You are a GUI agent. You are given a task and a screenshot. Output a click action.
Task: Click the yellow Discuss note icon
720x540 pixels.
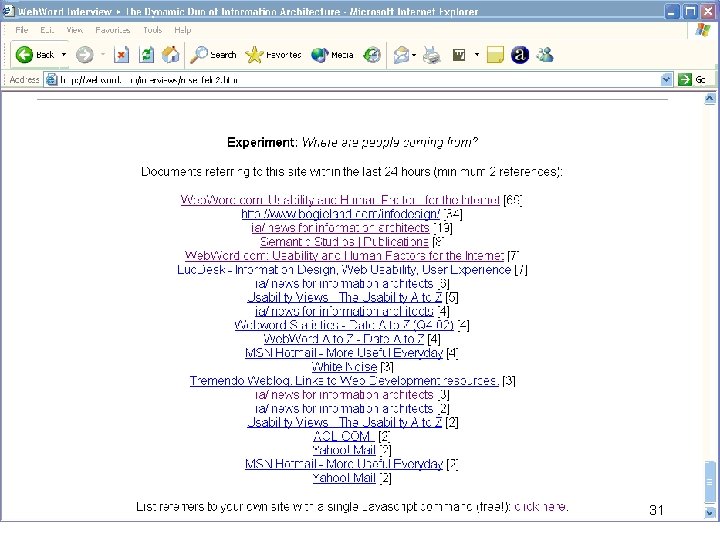click(x=495, y=55)
